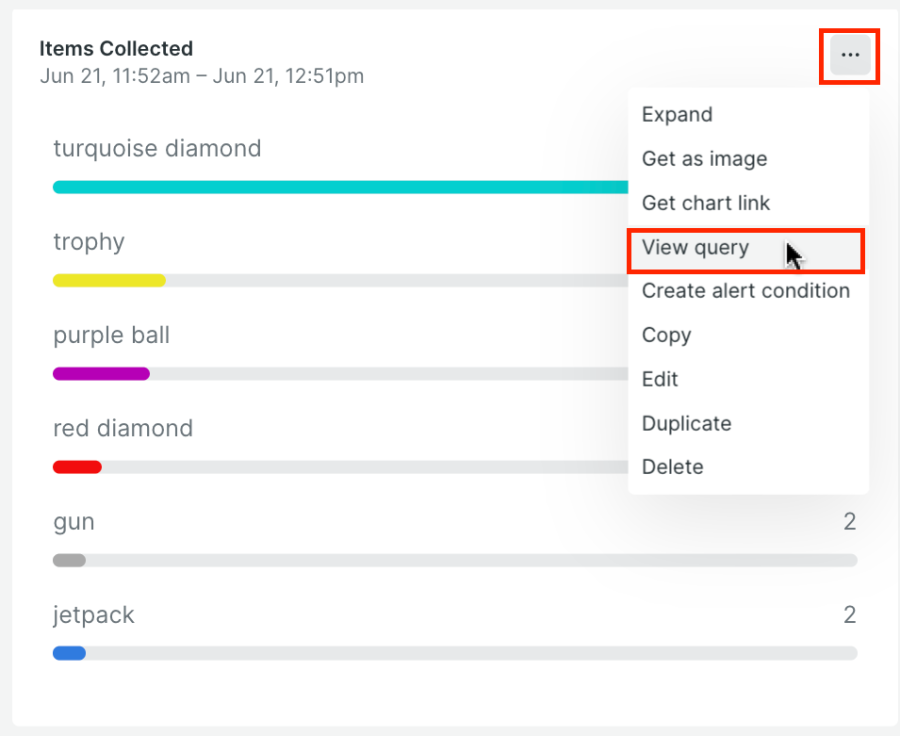Image resolution: width=900 pixels, height=736 pixels.
Task: Select the jetpack blue bar
Action: (x=68, y=653)
